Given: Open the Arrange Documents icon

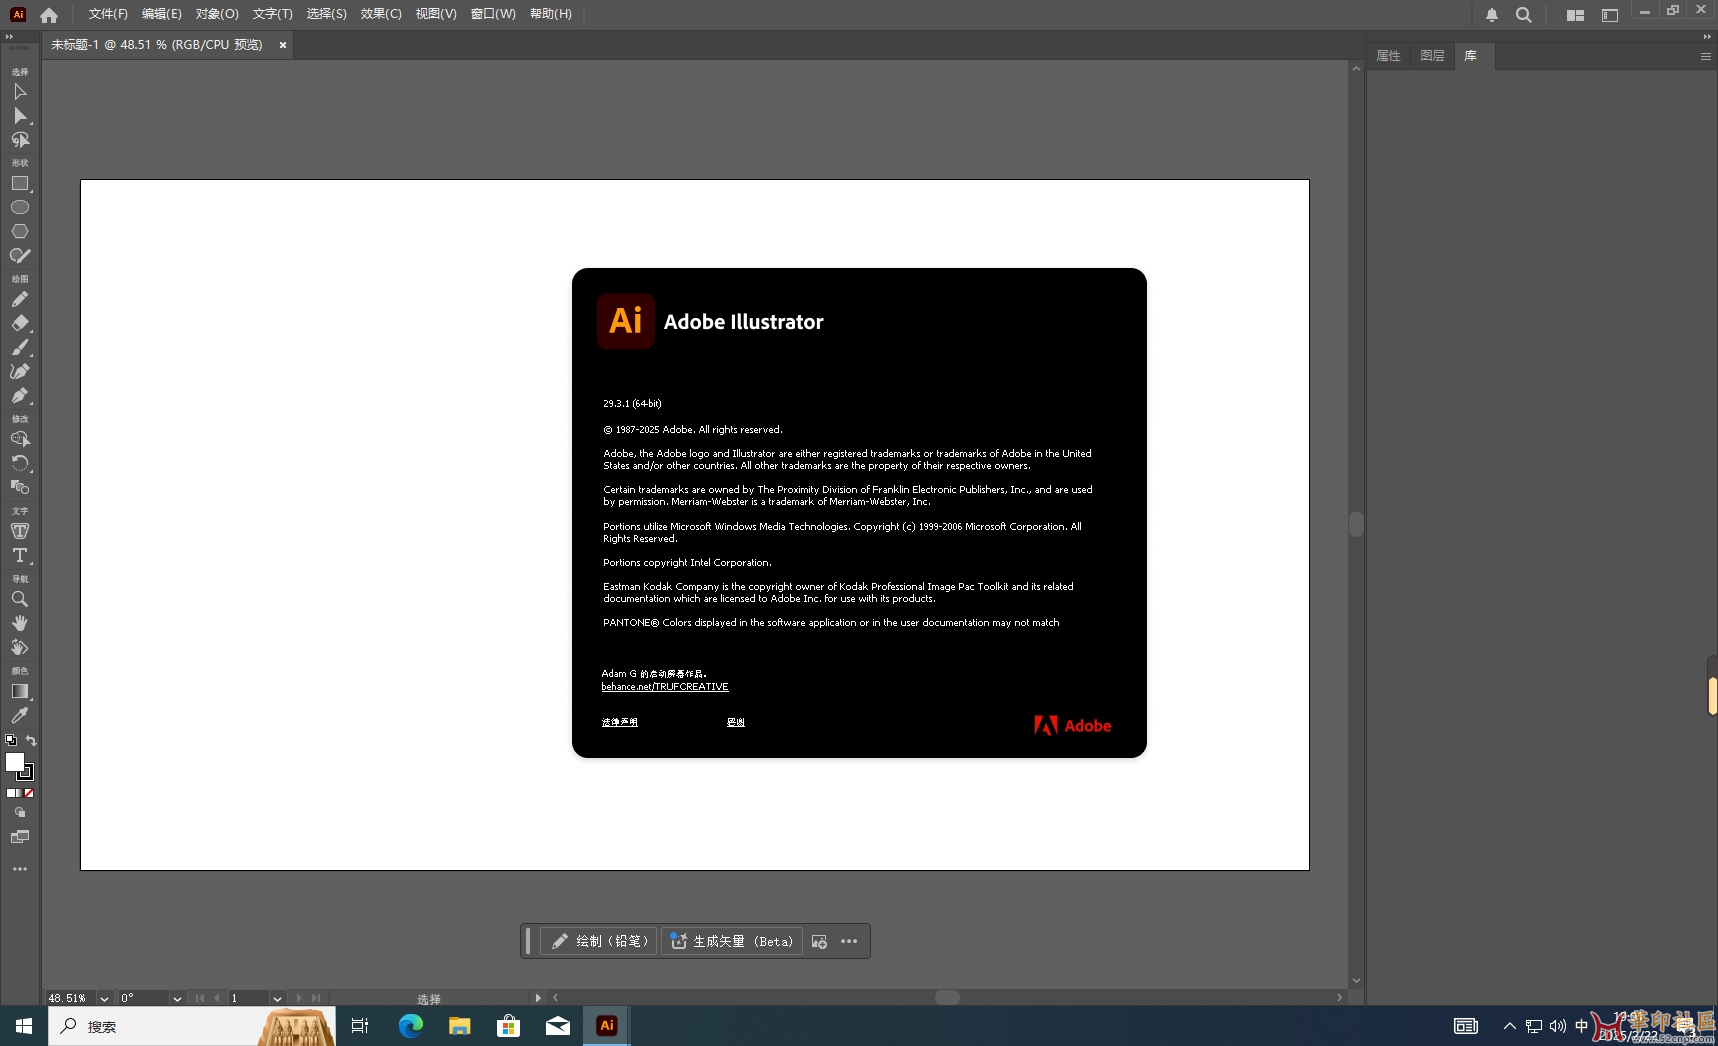Looking at the screenshot, I should (1575, 15).
